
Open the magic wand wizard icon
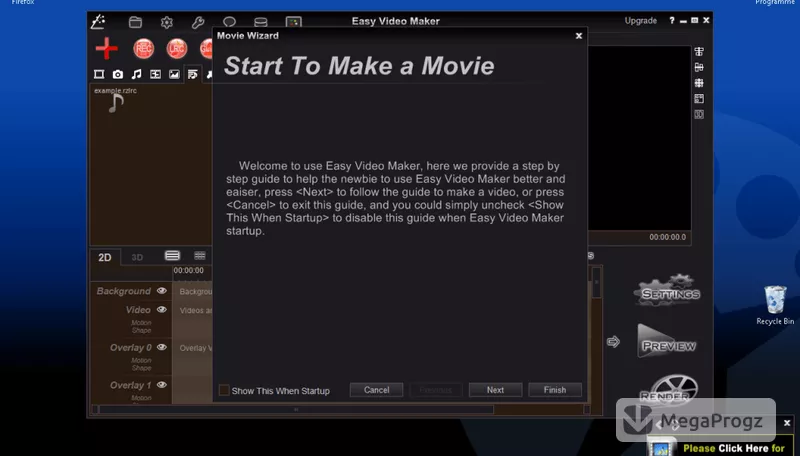98,21
